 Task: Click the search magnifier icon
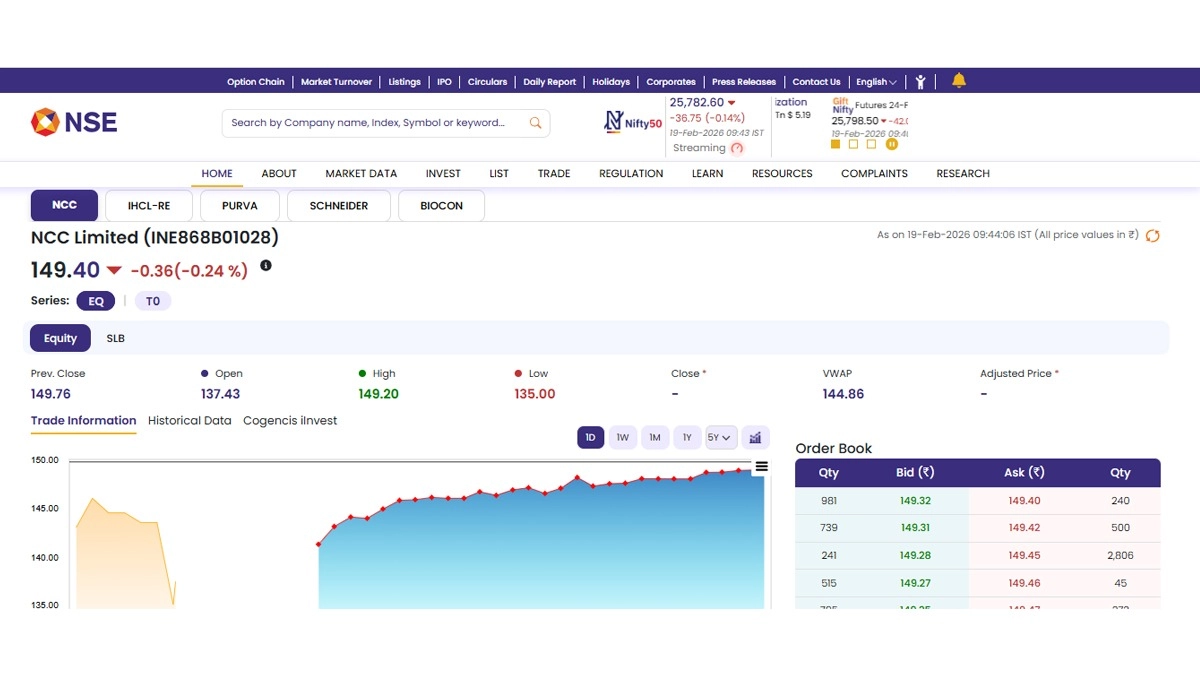[x=536, y=123]
